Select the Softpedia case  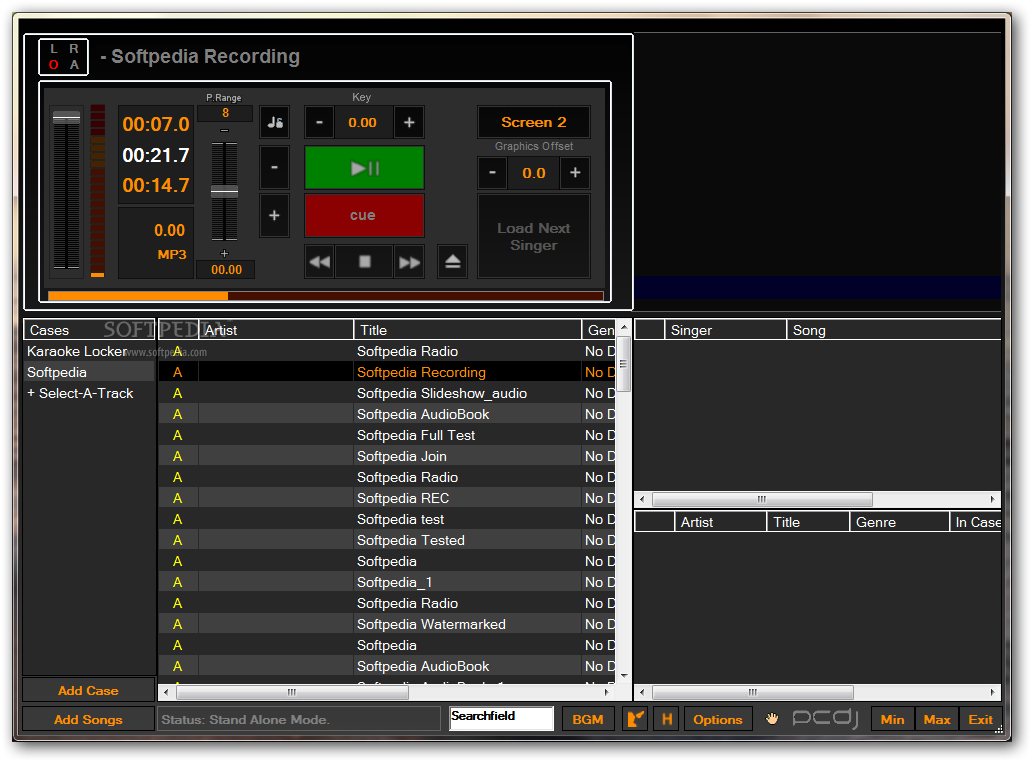pos(88,372)
